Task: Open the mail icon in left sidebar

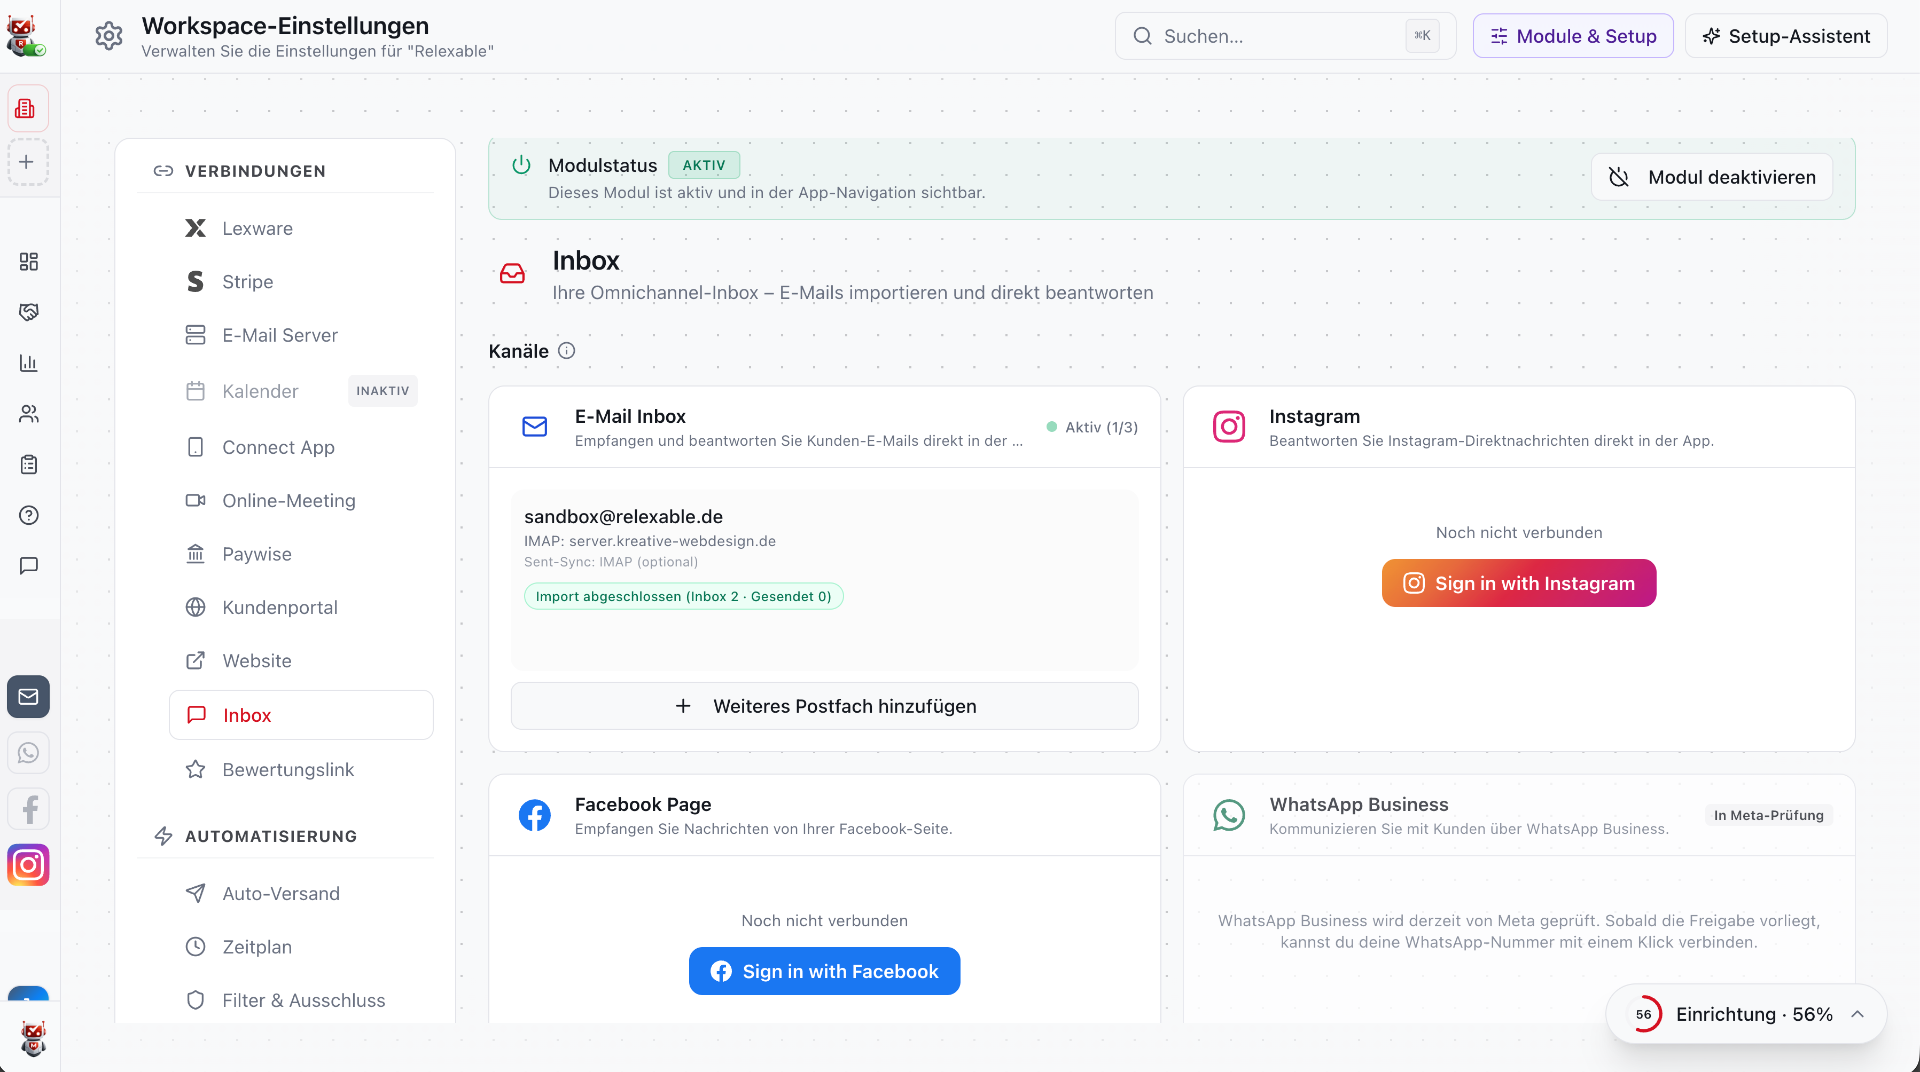Action: tap(28, 697)
